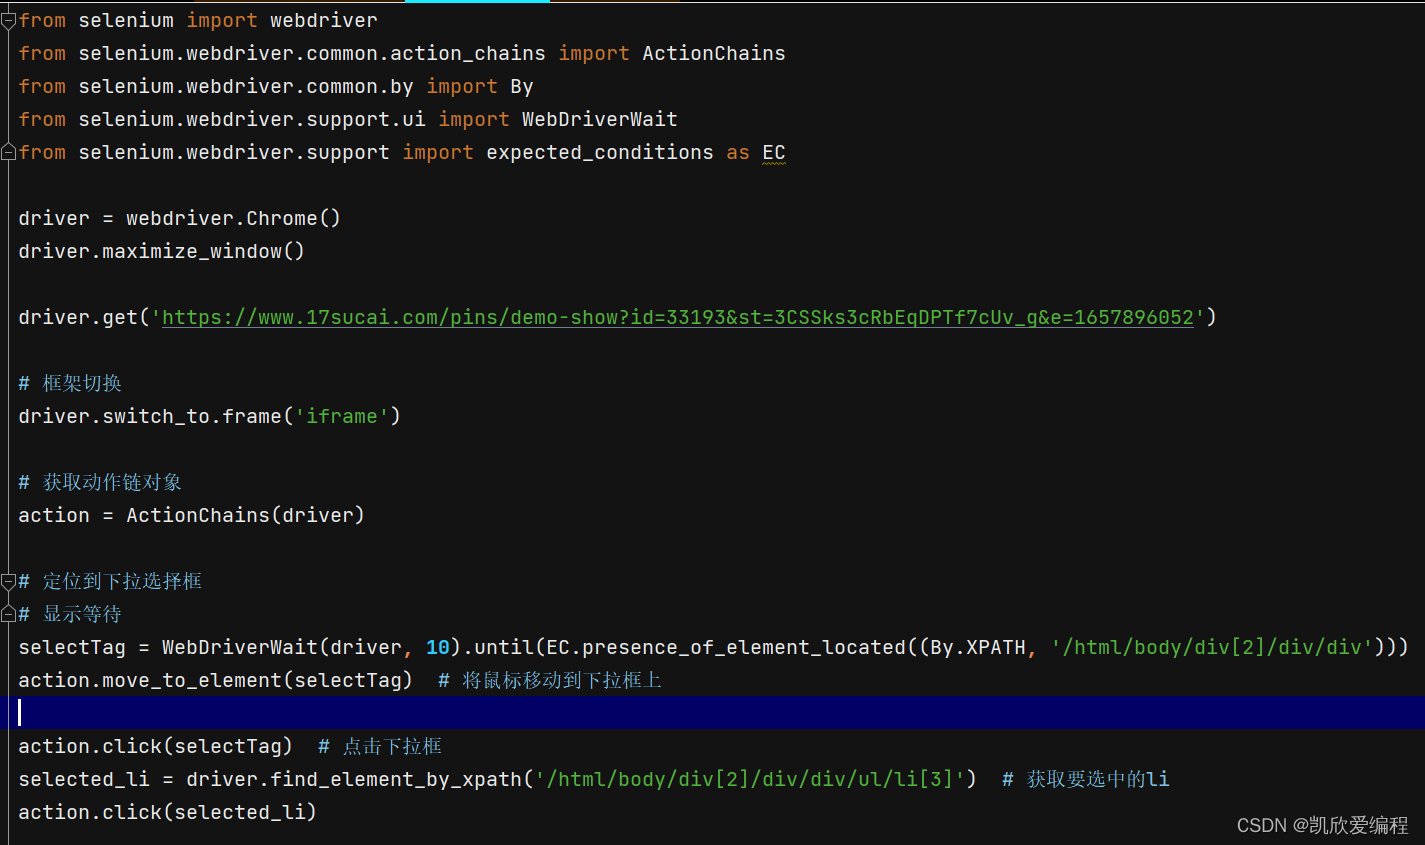
Task: Click 'webdriver' in first import line
Action: coord(324,21)
